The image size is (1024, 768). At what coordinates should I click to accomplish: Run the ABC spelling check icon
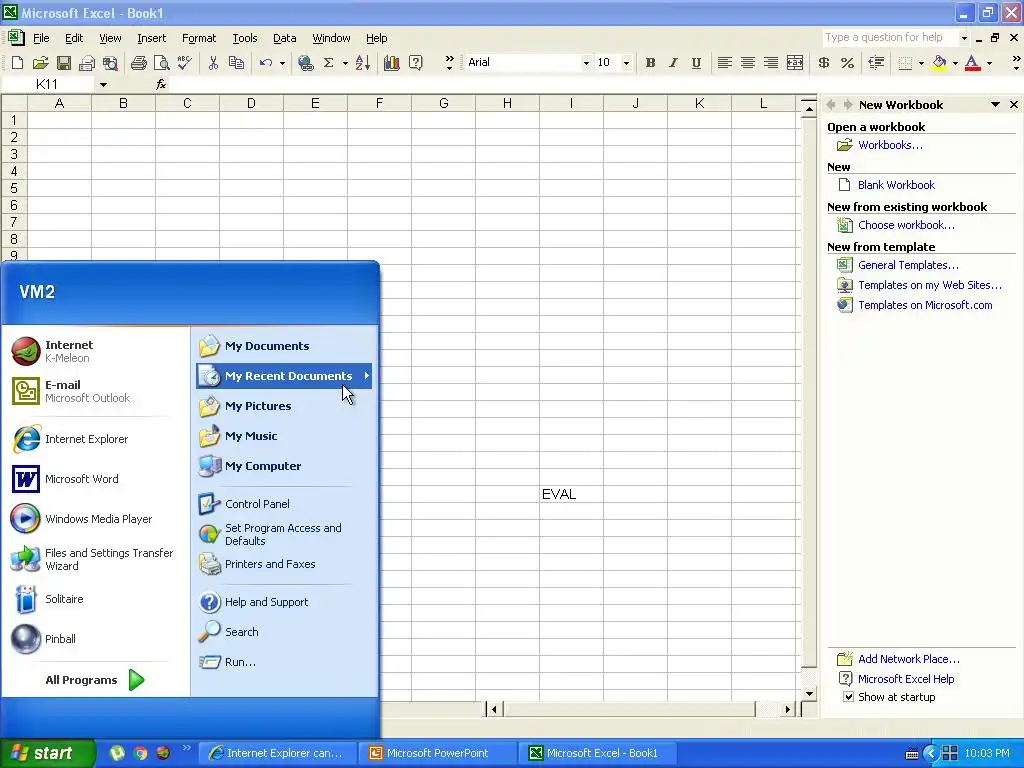click(x=185, y=63)
